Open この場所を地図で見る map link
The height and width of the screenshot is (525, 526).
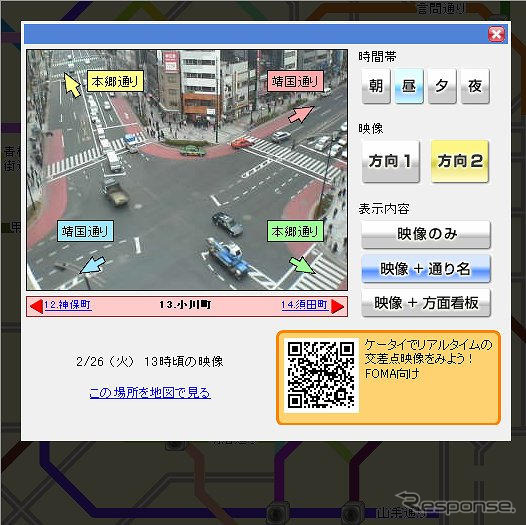click(150, 392)
